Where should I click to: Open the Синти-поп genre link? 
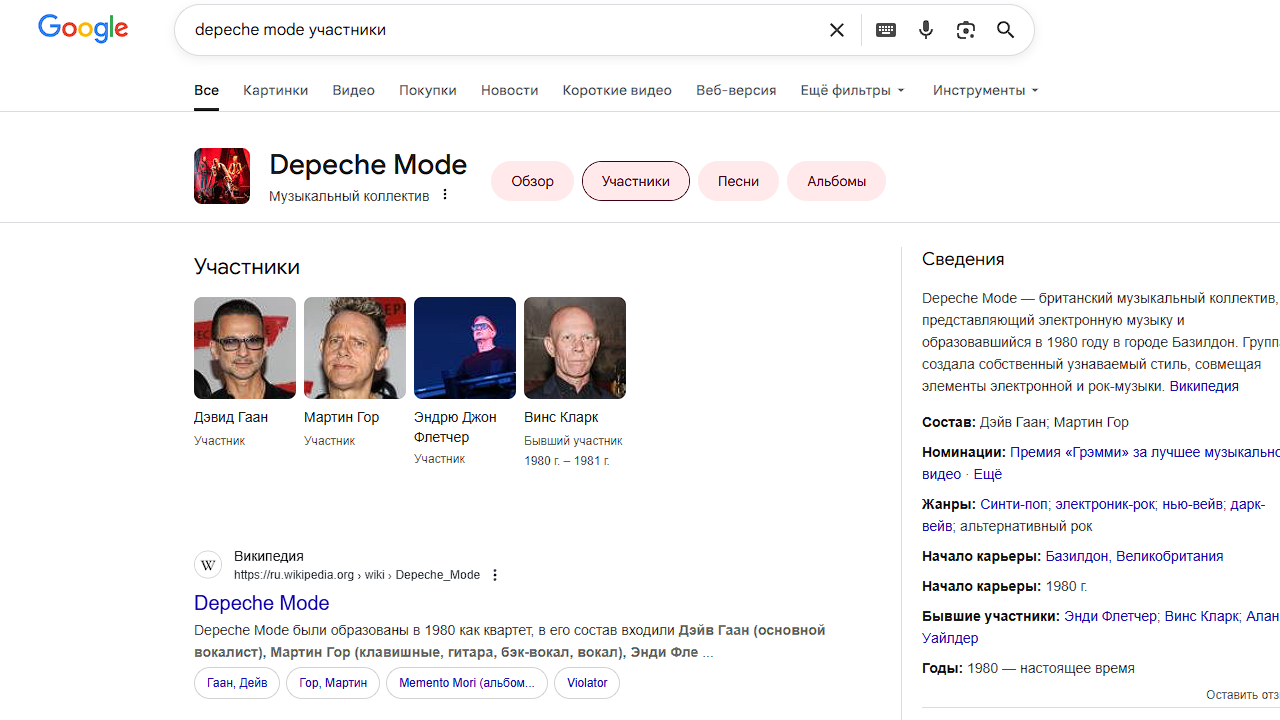click(x=1014, y=504)
